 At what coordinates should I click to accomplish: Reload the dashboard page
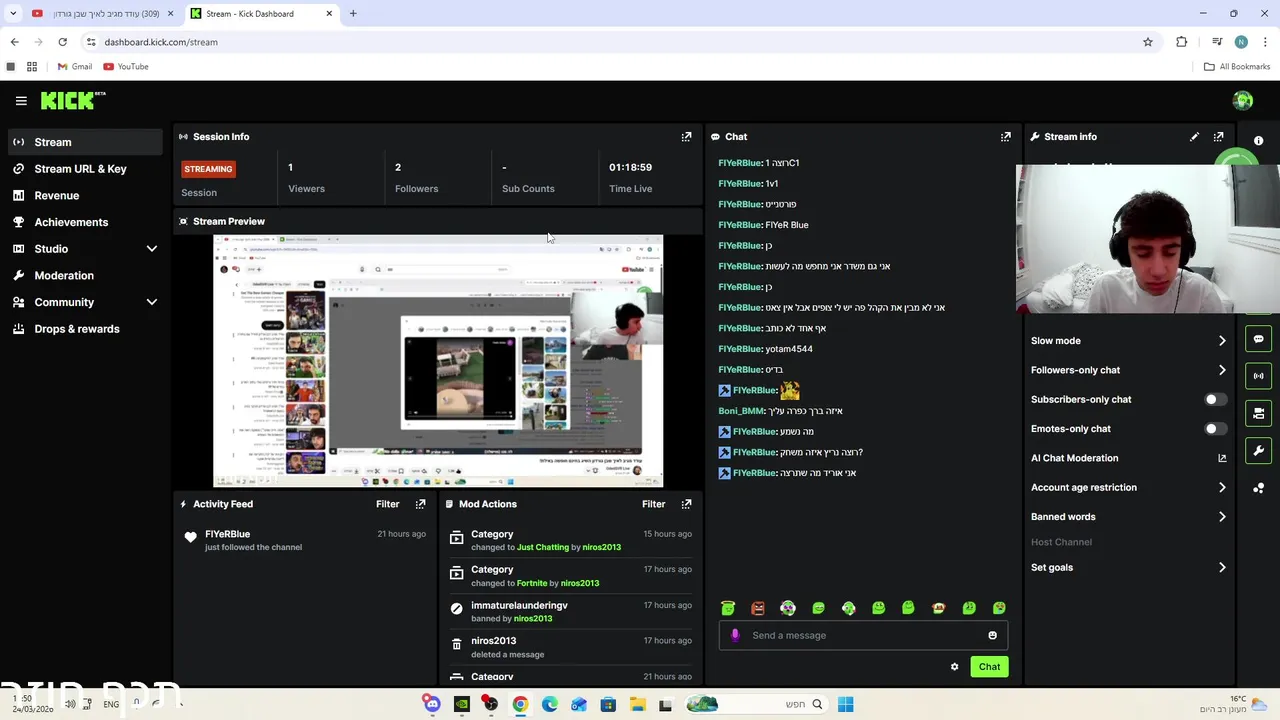pos(62,42)
